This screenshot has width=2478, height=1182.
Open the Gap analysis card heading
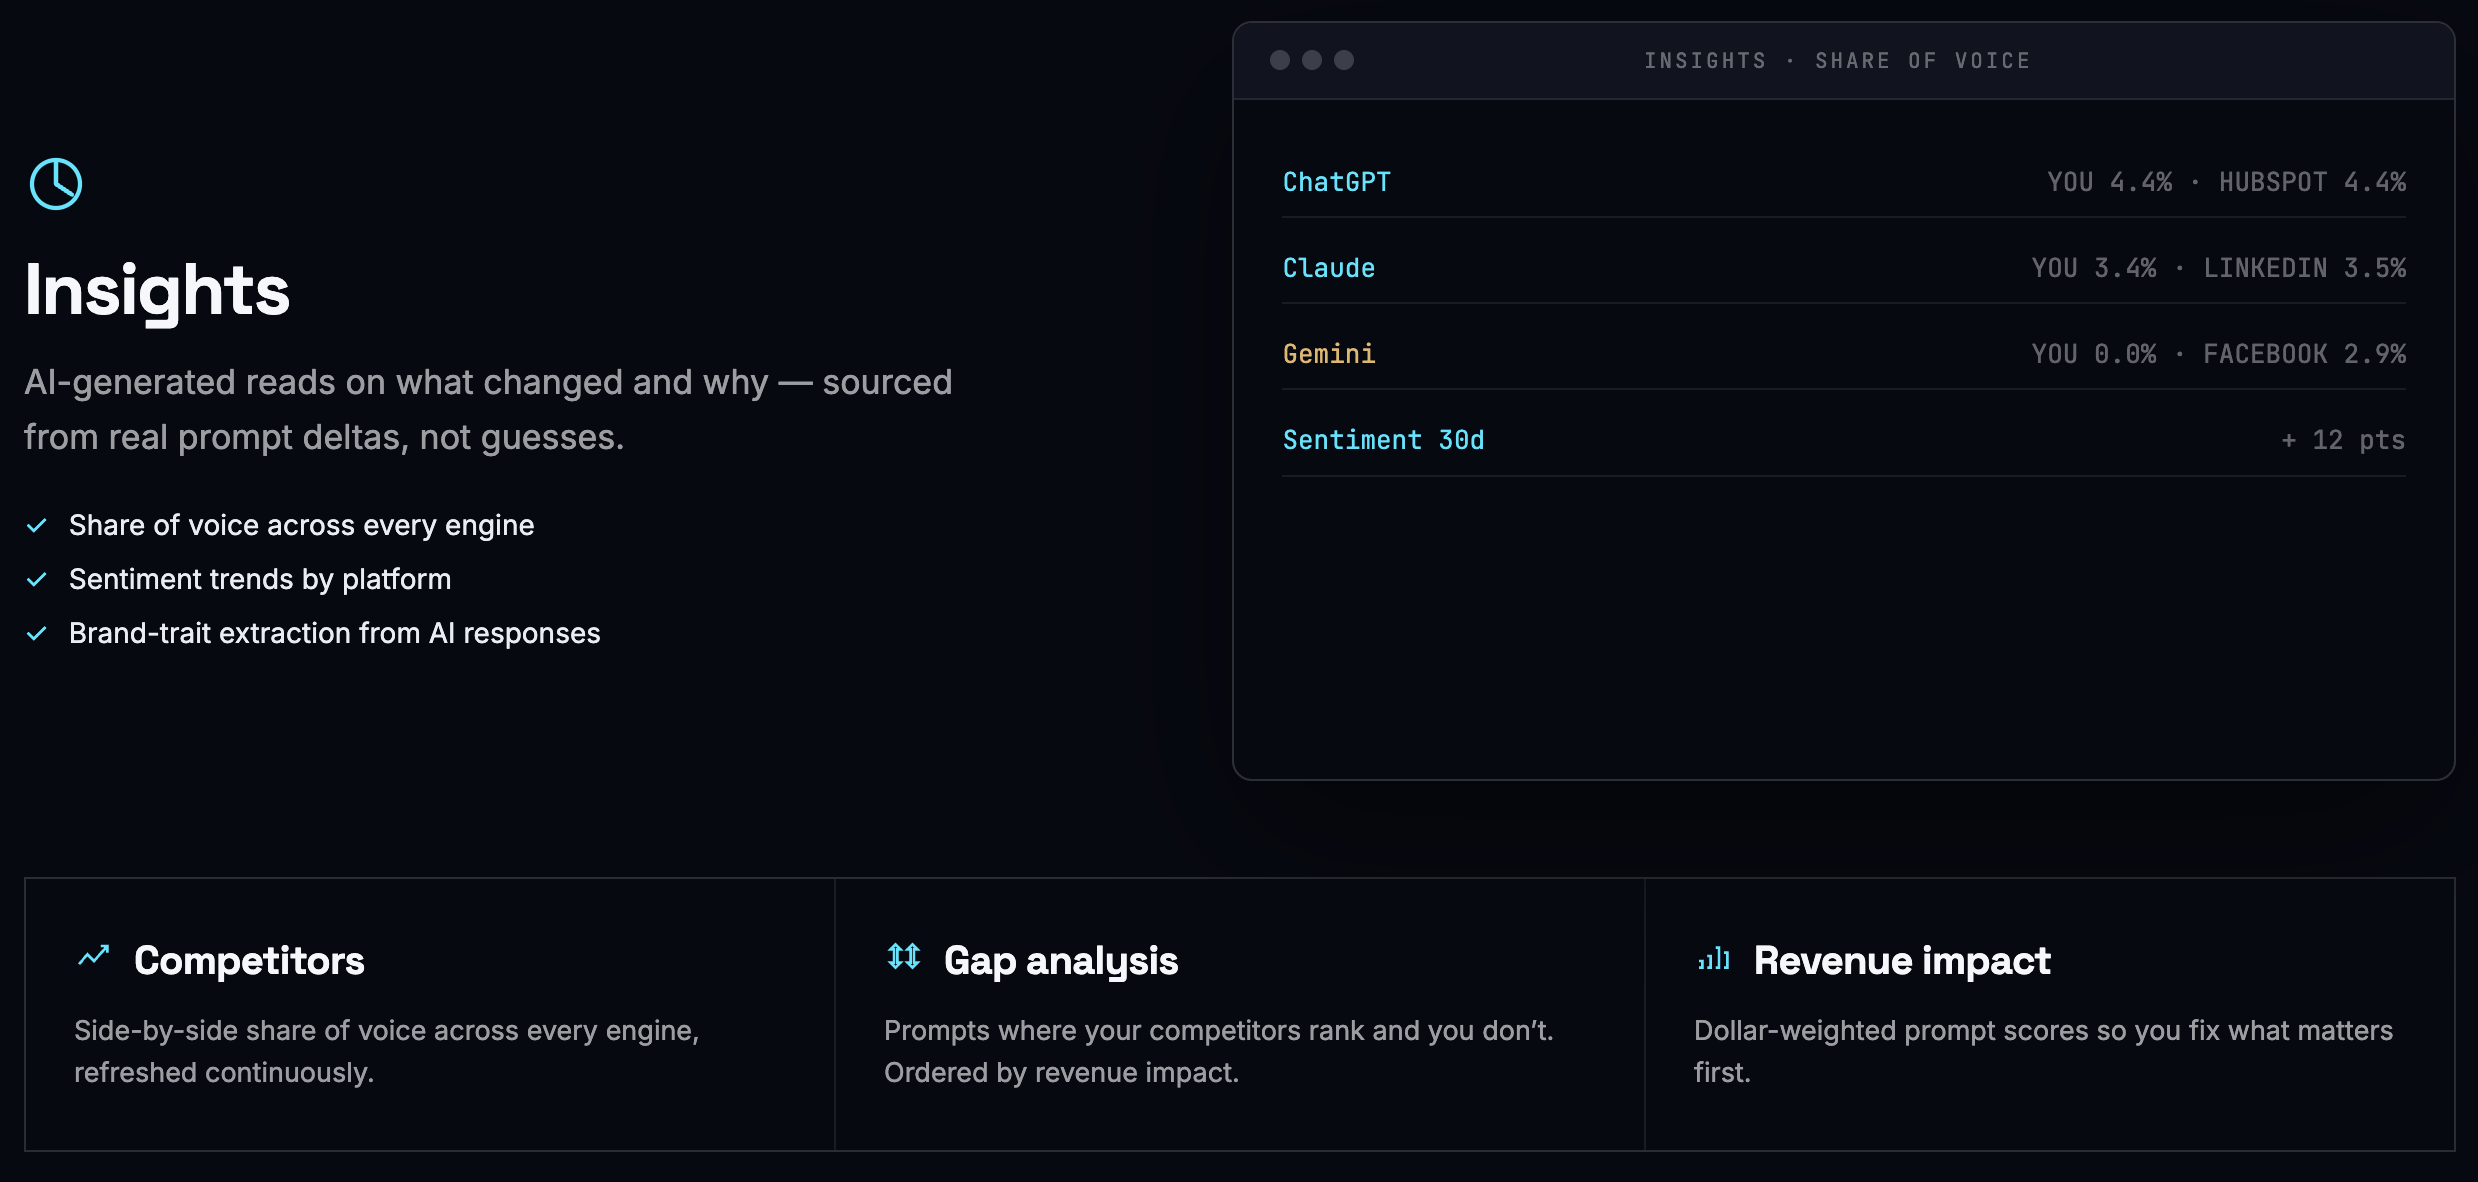point(1061,961)
